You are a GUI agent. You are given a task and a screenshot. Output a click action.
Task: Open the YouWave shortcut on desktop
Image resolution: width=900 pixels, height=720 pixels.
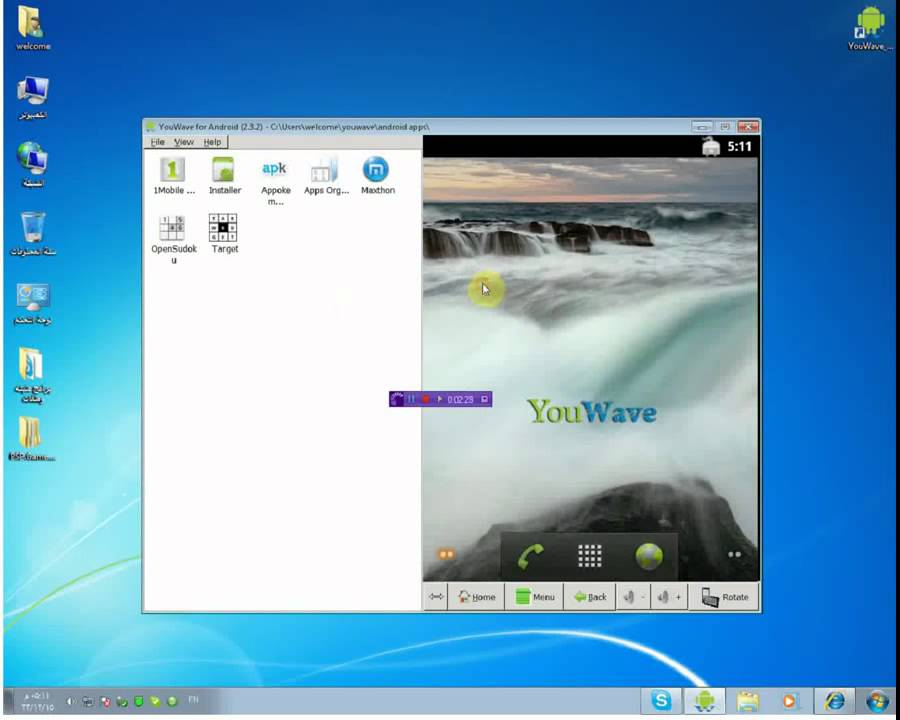click(870, 28)
